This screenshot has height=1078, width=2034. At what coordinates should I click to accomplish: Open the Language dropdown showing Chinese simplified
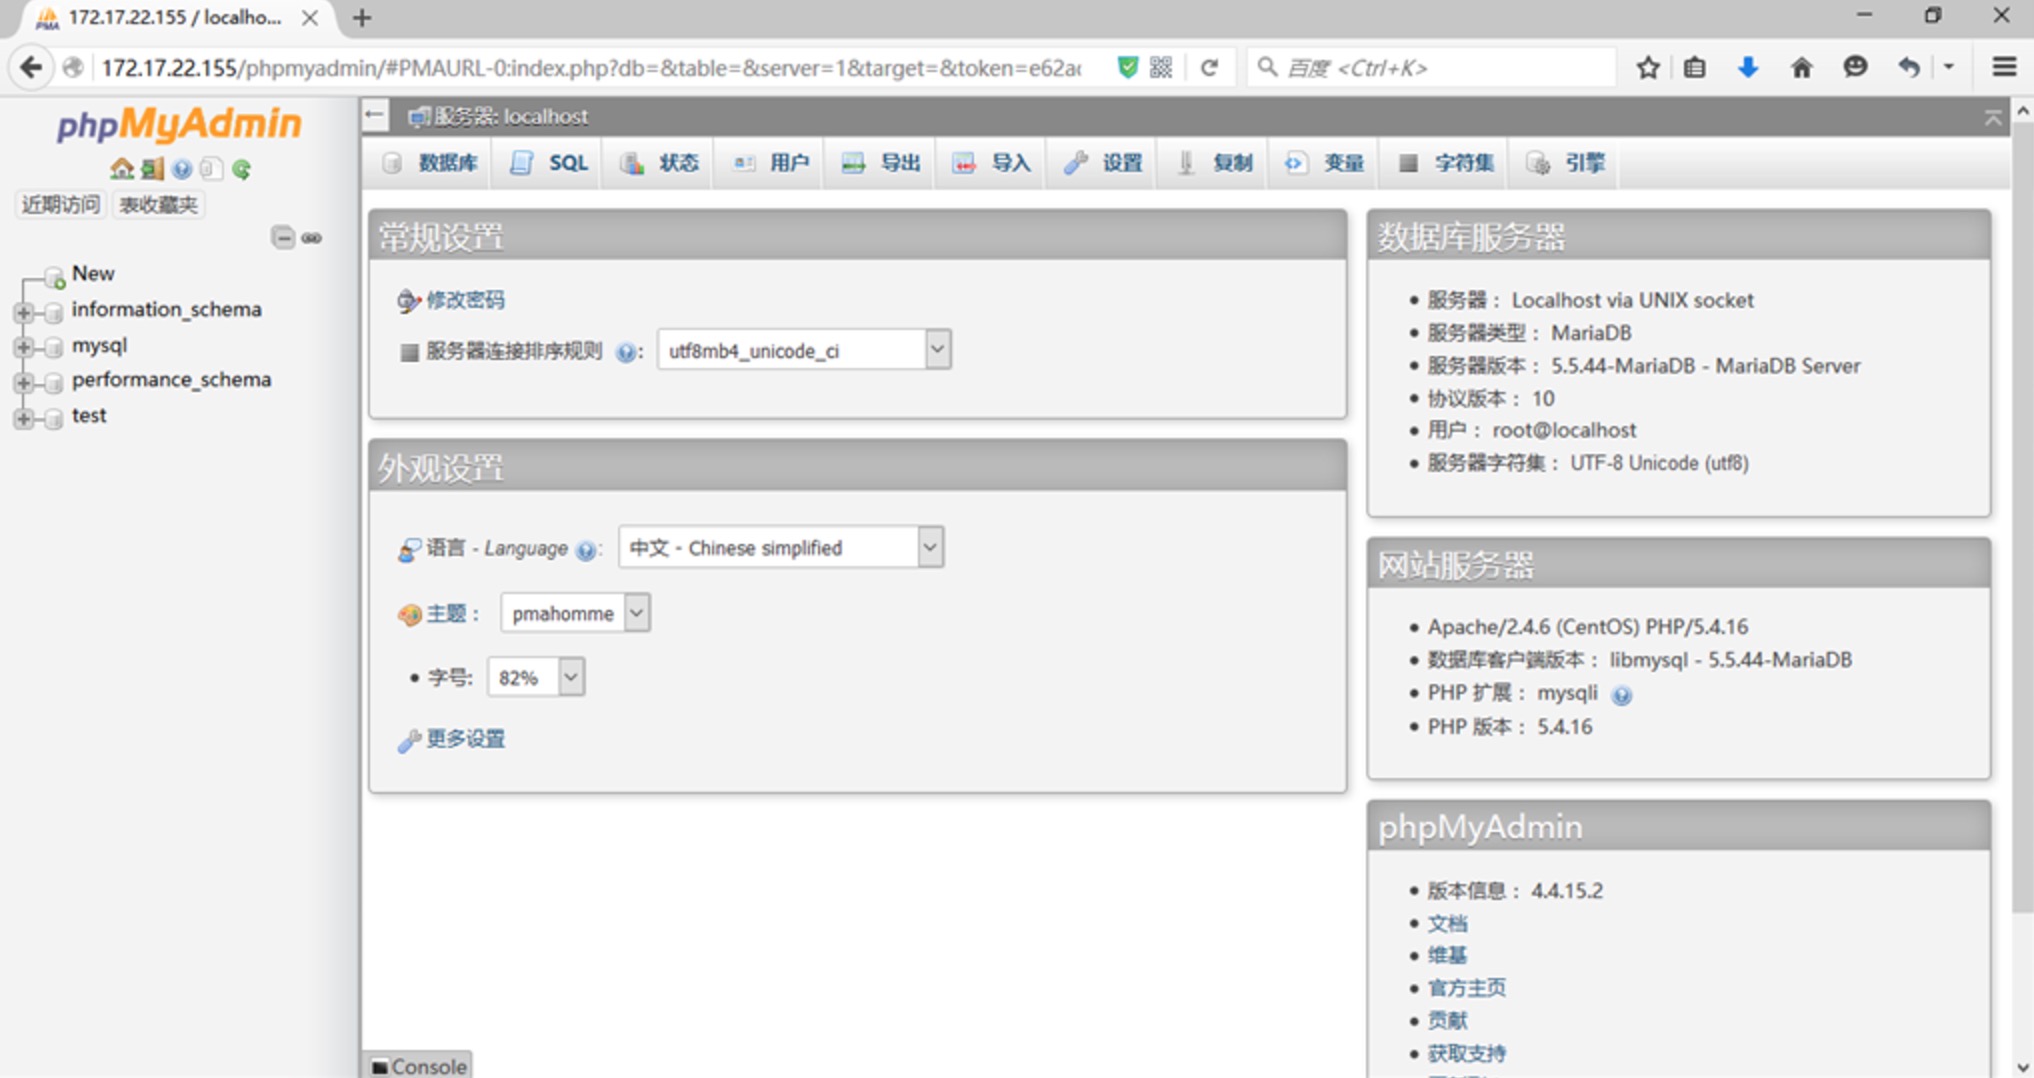tap(781, 547)
